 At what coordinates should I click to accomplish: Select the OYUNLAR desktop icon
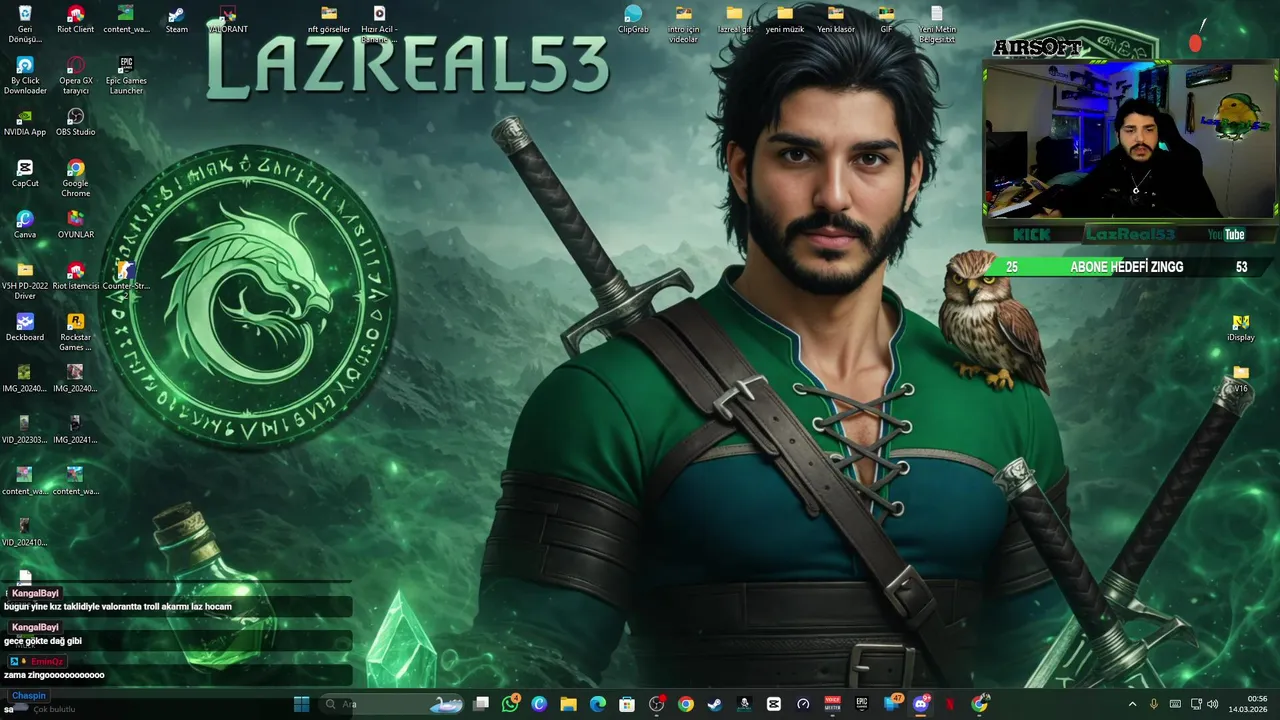tap(75, 225)
